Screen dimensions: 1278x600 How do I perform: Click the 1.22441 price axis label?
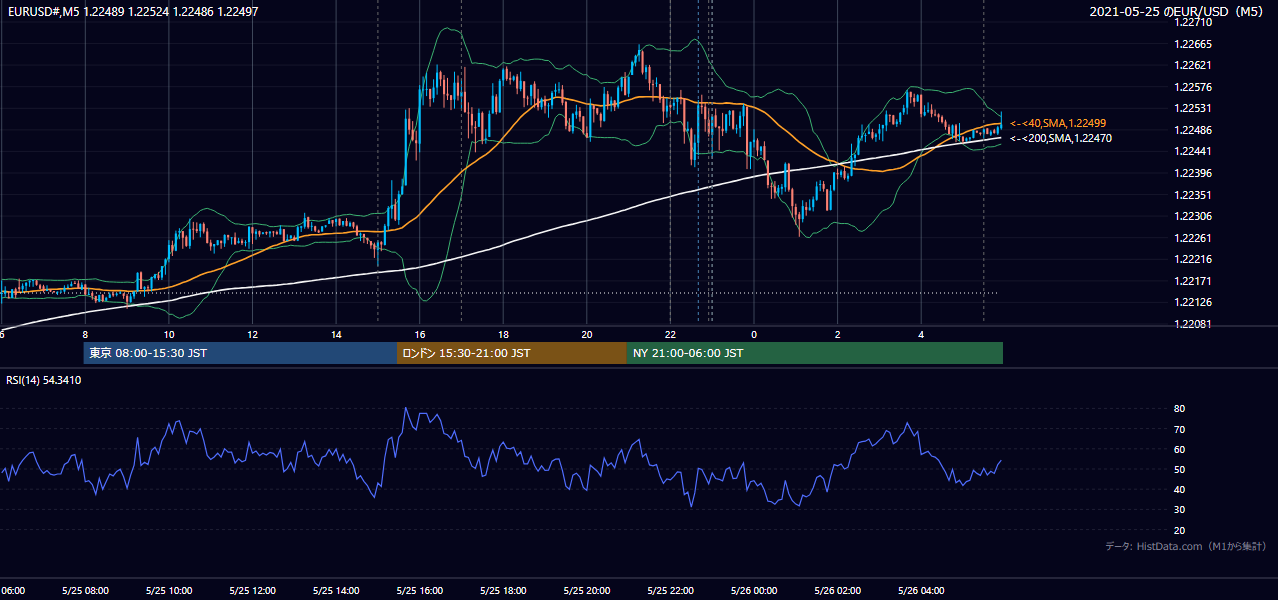point(1193,151)
